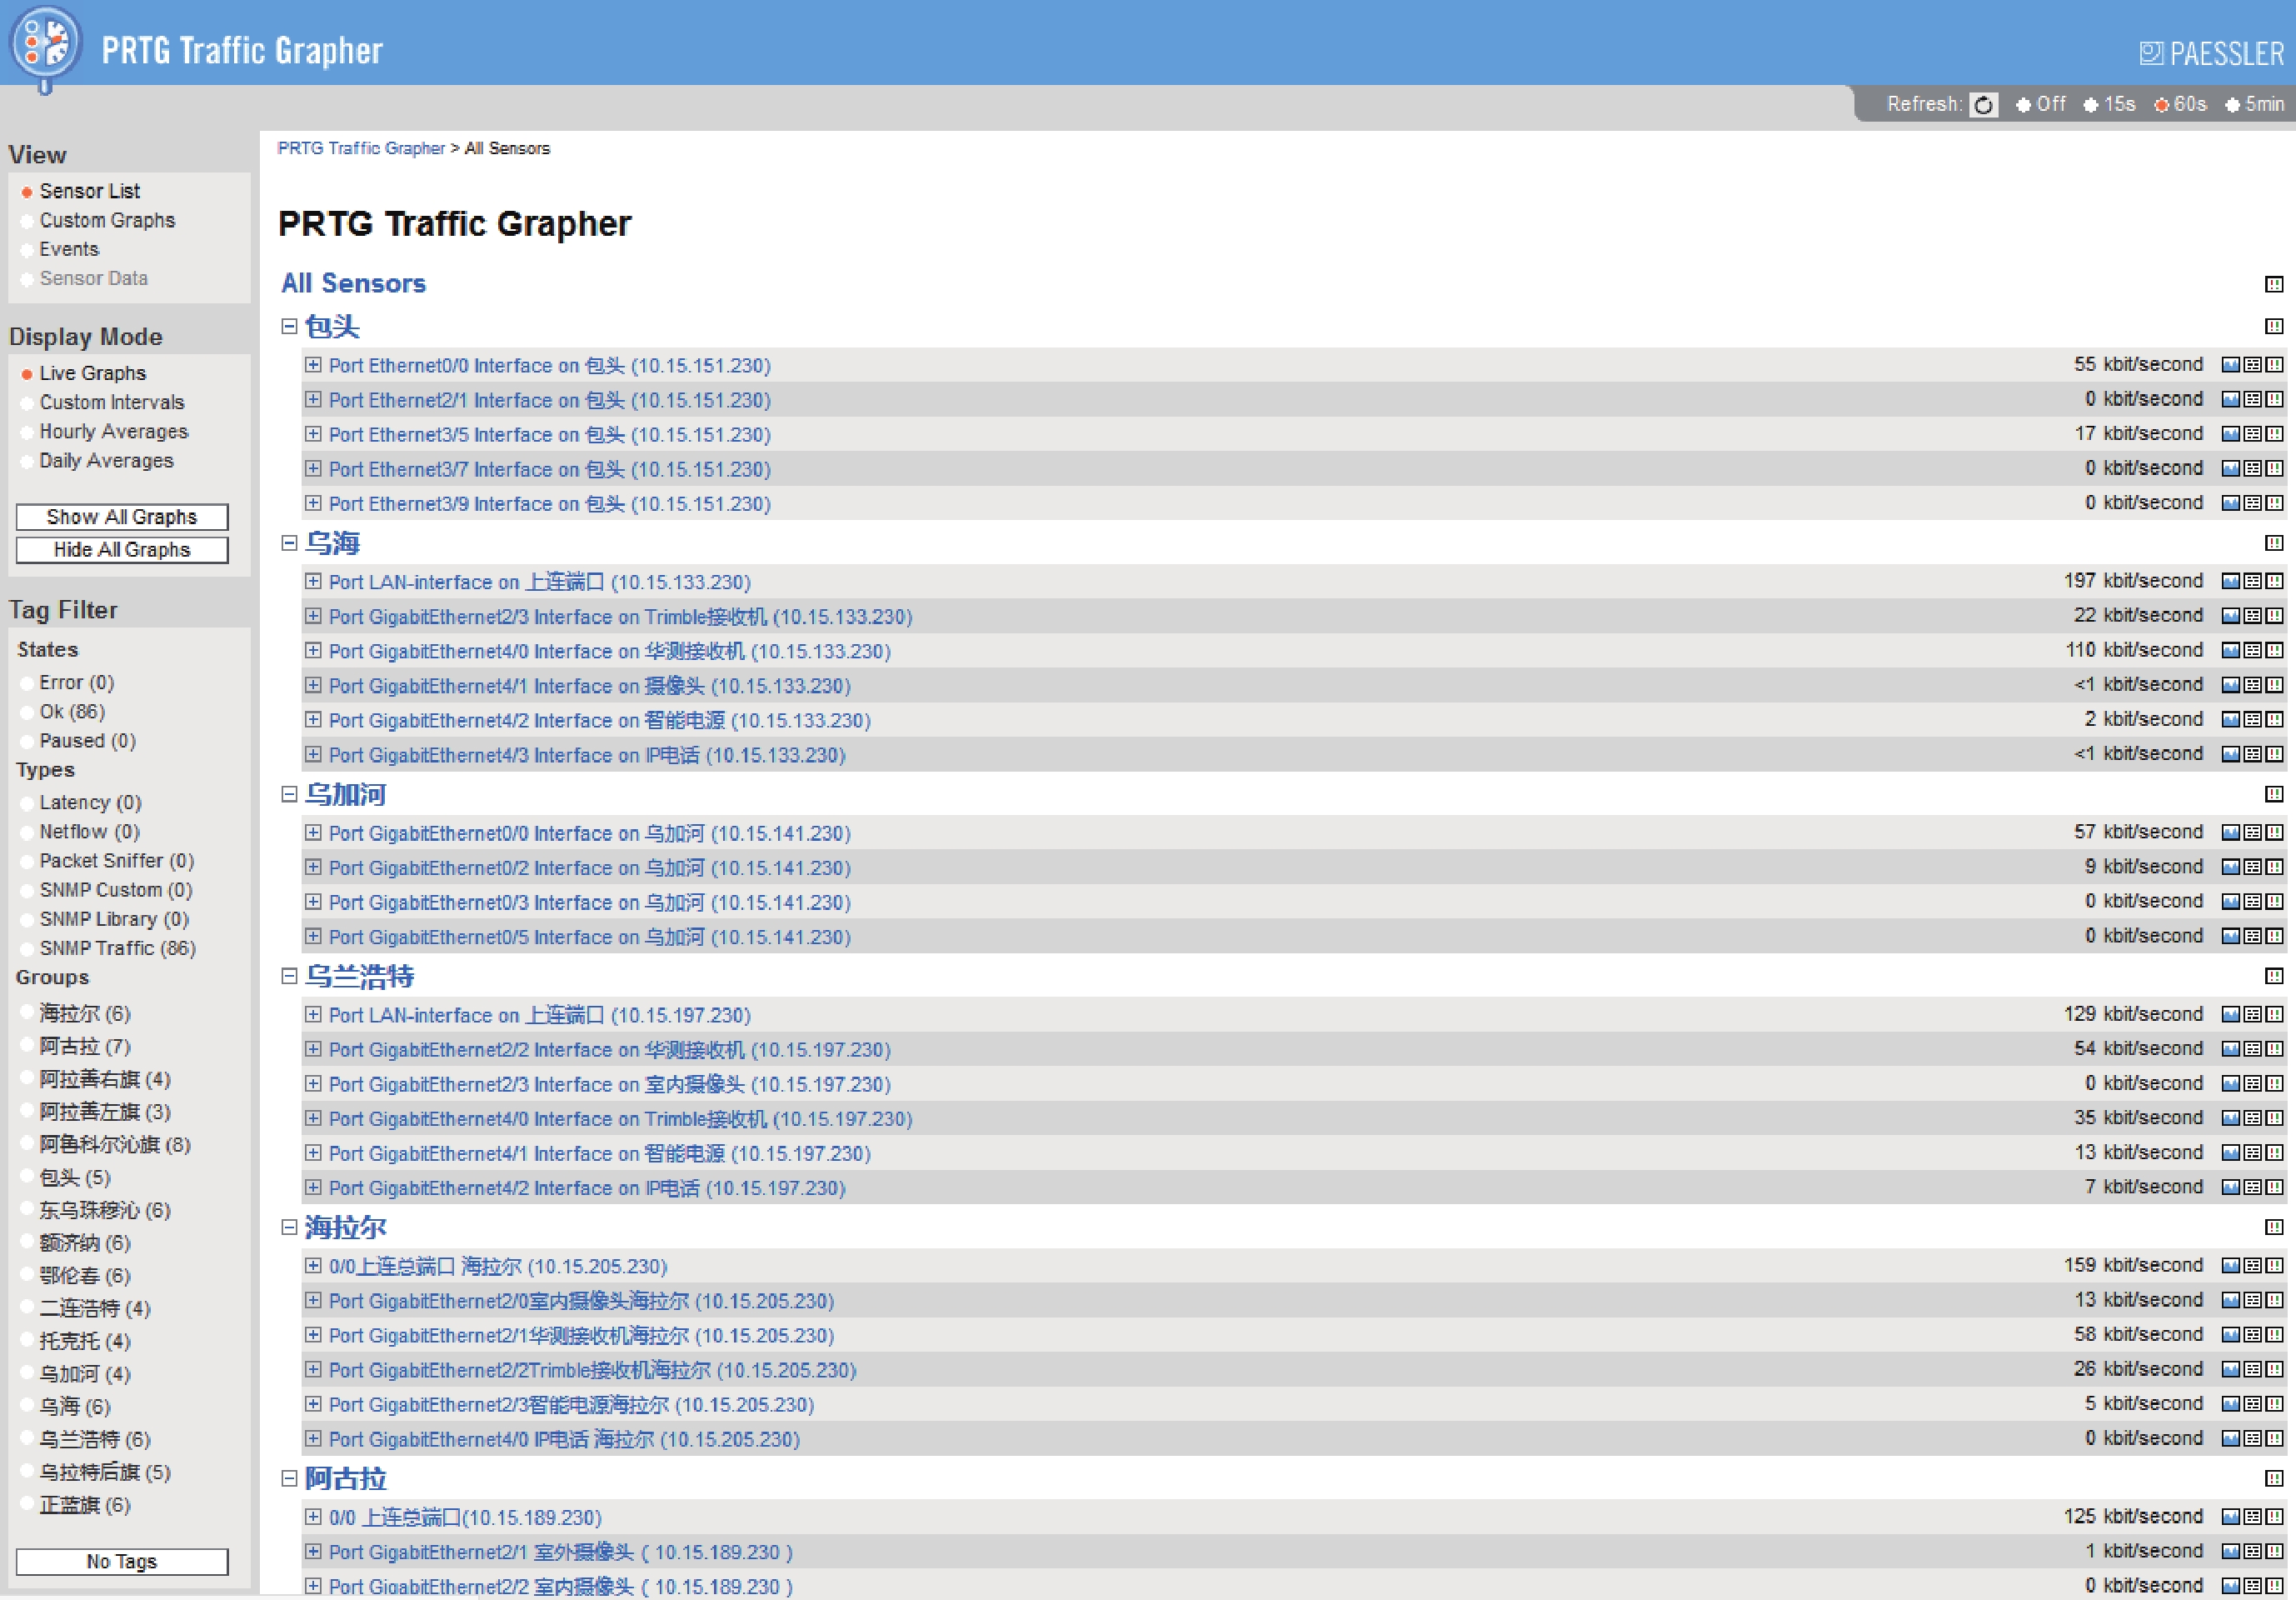Collapse the 阿古拉 sensor group
Screen dimensions: 2296x1600
pyautogui.click(x=289, y=1478)
